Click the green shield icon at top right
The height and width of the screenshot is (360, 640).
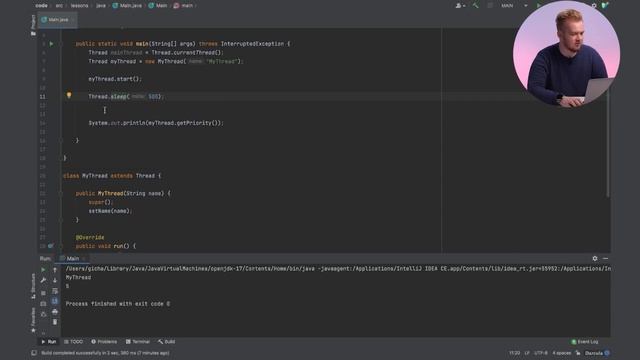604,6
